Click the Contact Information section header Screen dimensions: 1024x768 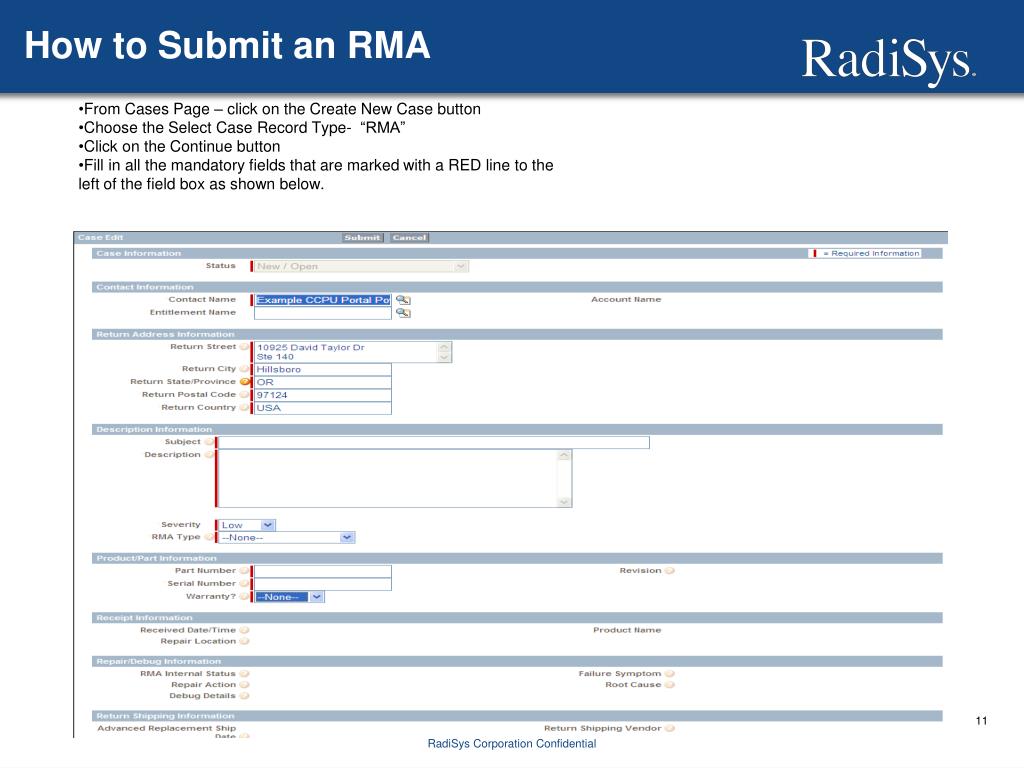coord(517,287)
